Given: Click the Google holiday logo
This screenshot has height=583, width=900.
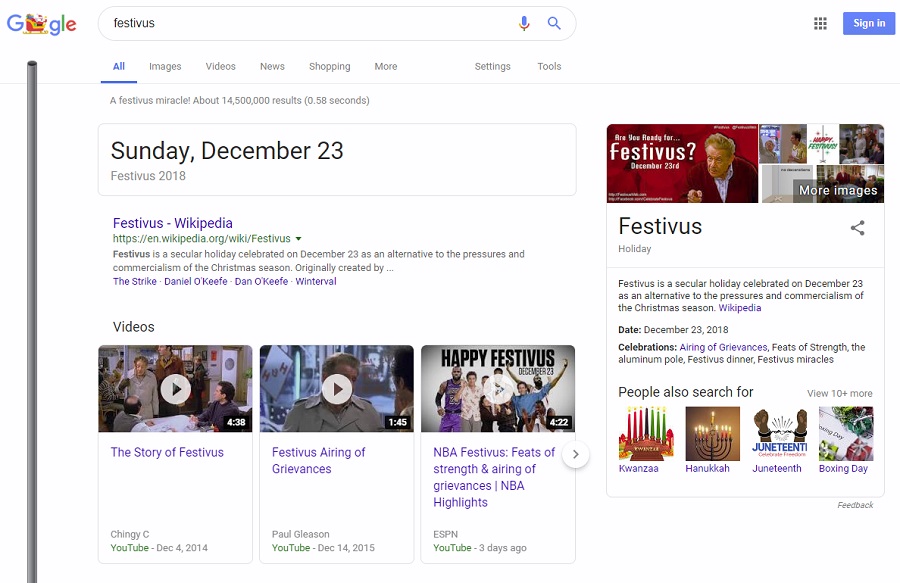Looking at the screenshot, I should click(x=41, y=24).
